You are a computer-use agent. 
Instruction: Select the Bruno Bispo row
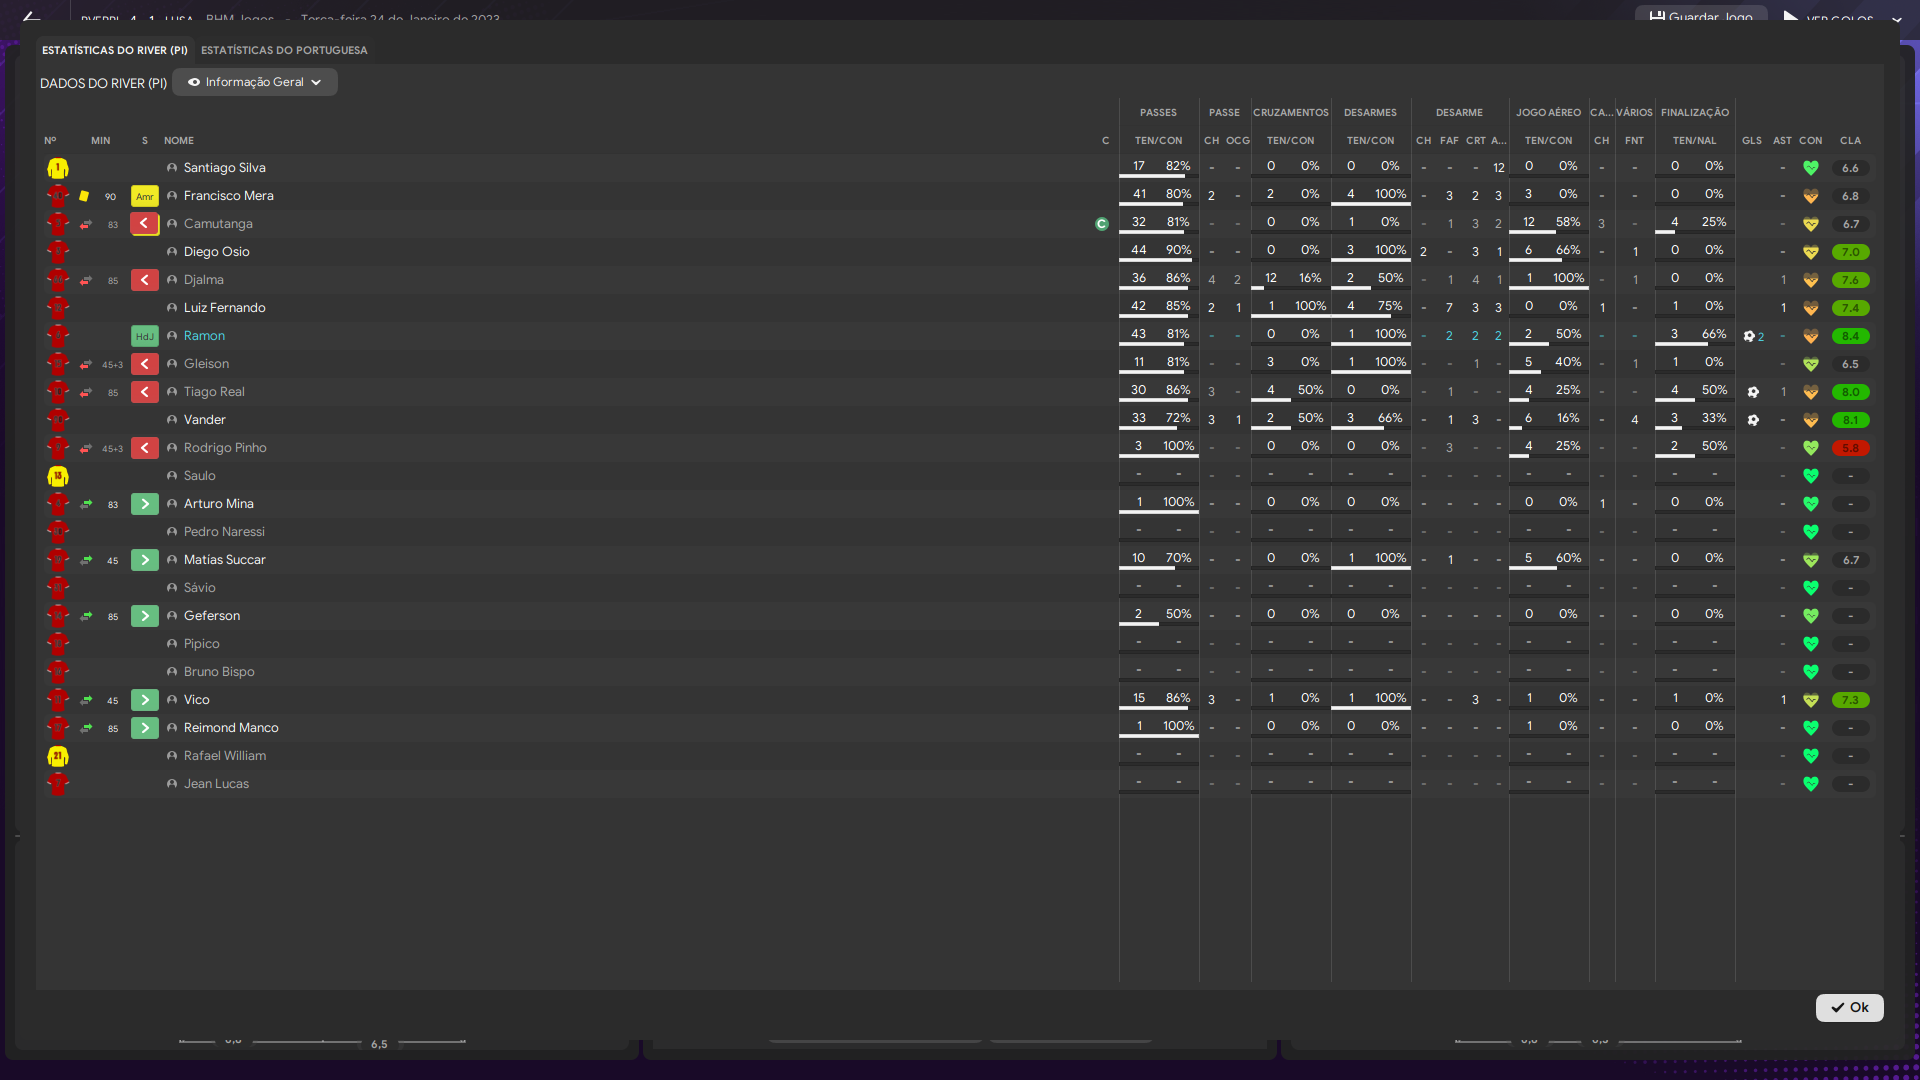[x=960, y=672]
